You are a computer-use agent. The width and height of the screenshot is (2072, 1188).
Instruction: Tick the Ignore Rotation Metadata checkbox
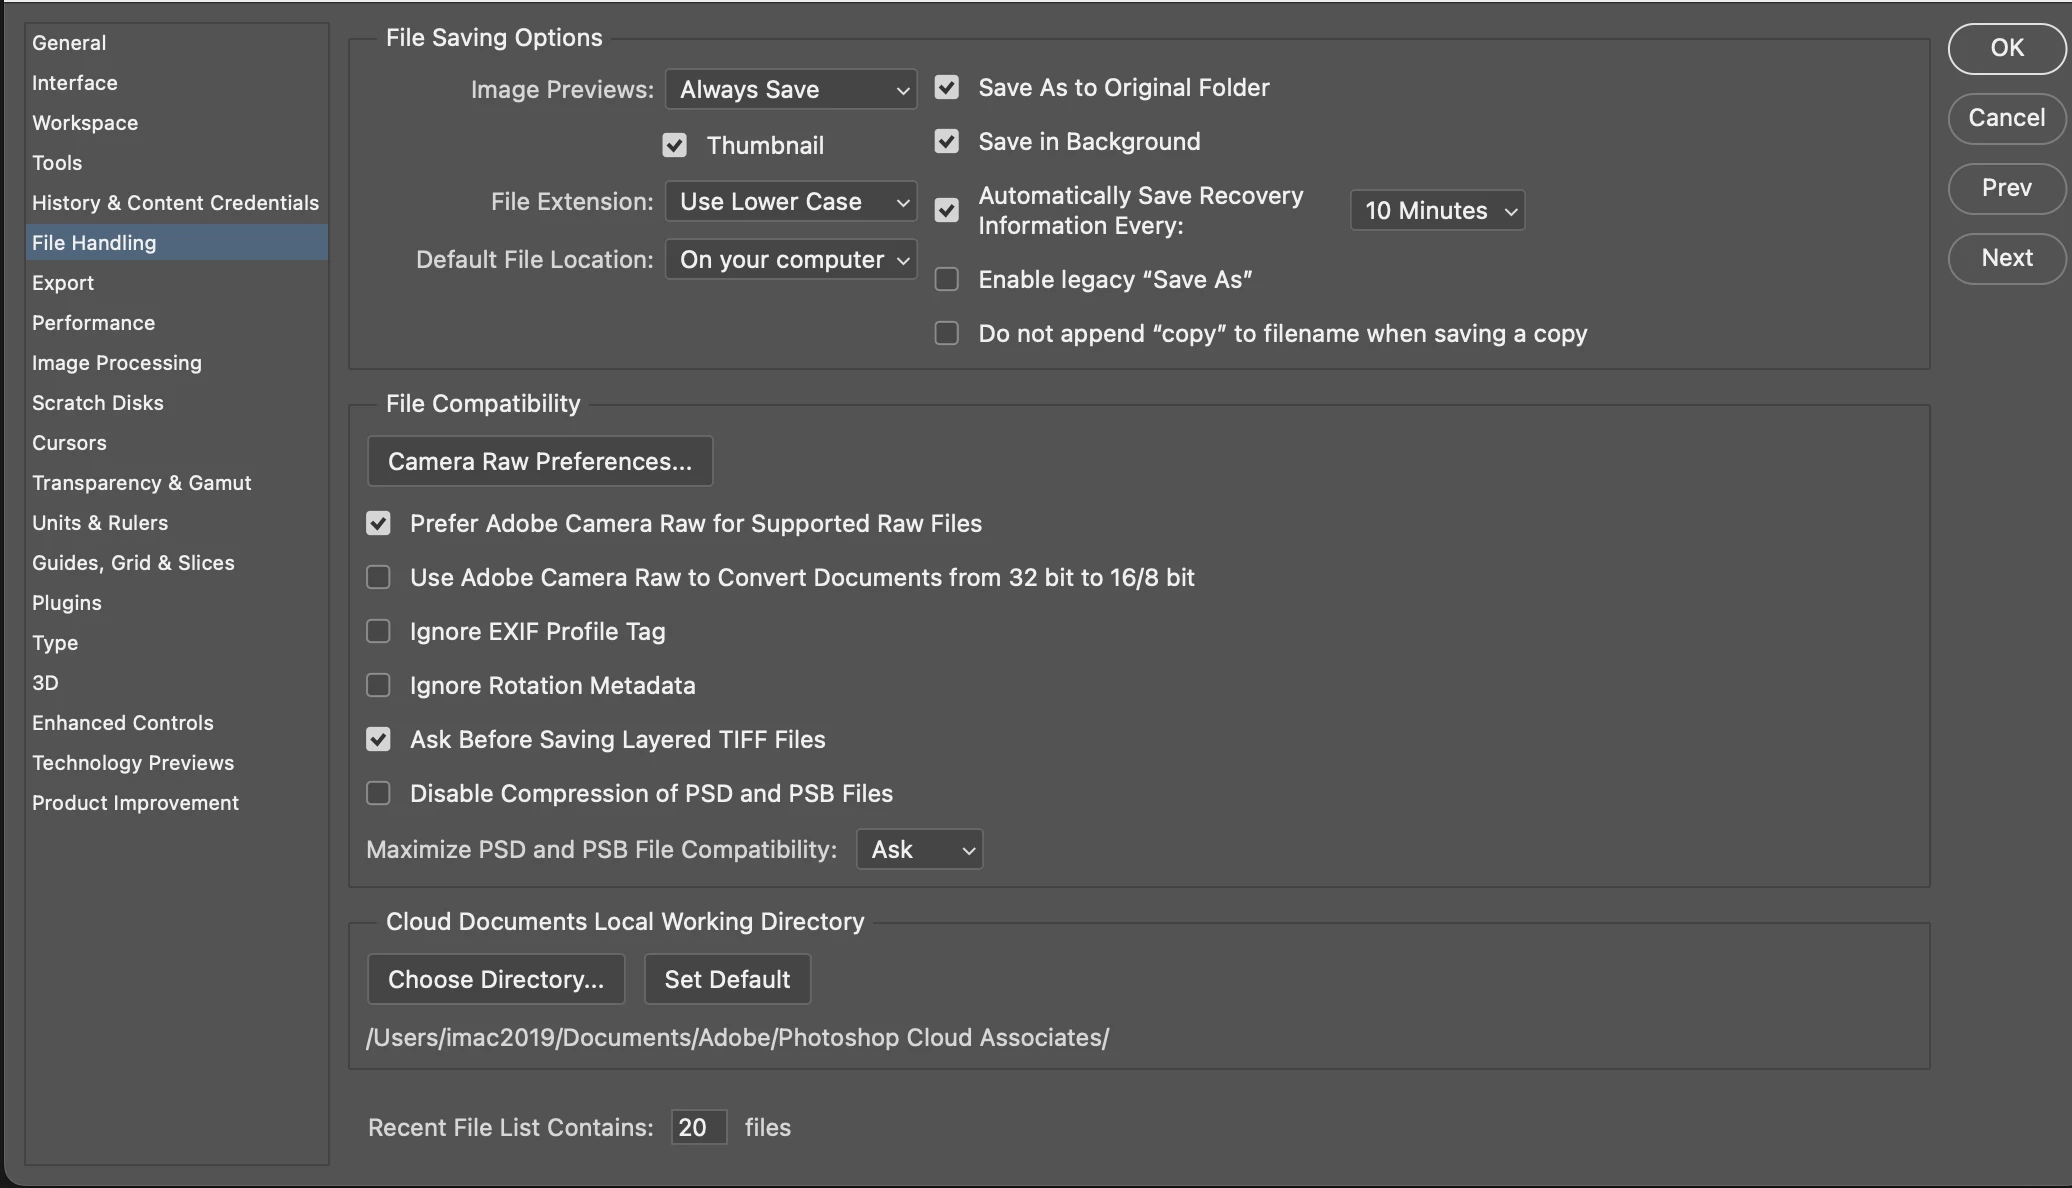click(x=378, y=685)
